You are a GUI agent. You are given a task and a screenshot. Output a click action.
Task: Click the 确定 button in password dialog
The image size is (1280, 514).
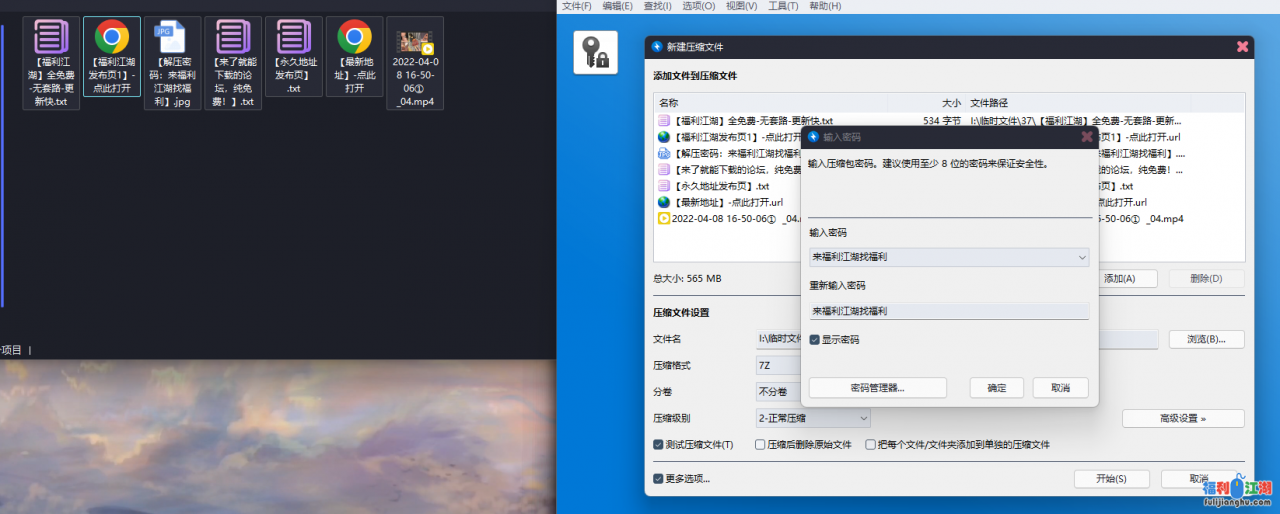pyautogui.click(x=996, y=388)
